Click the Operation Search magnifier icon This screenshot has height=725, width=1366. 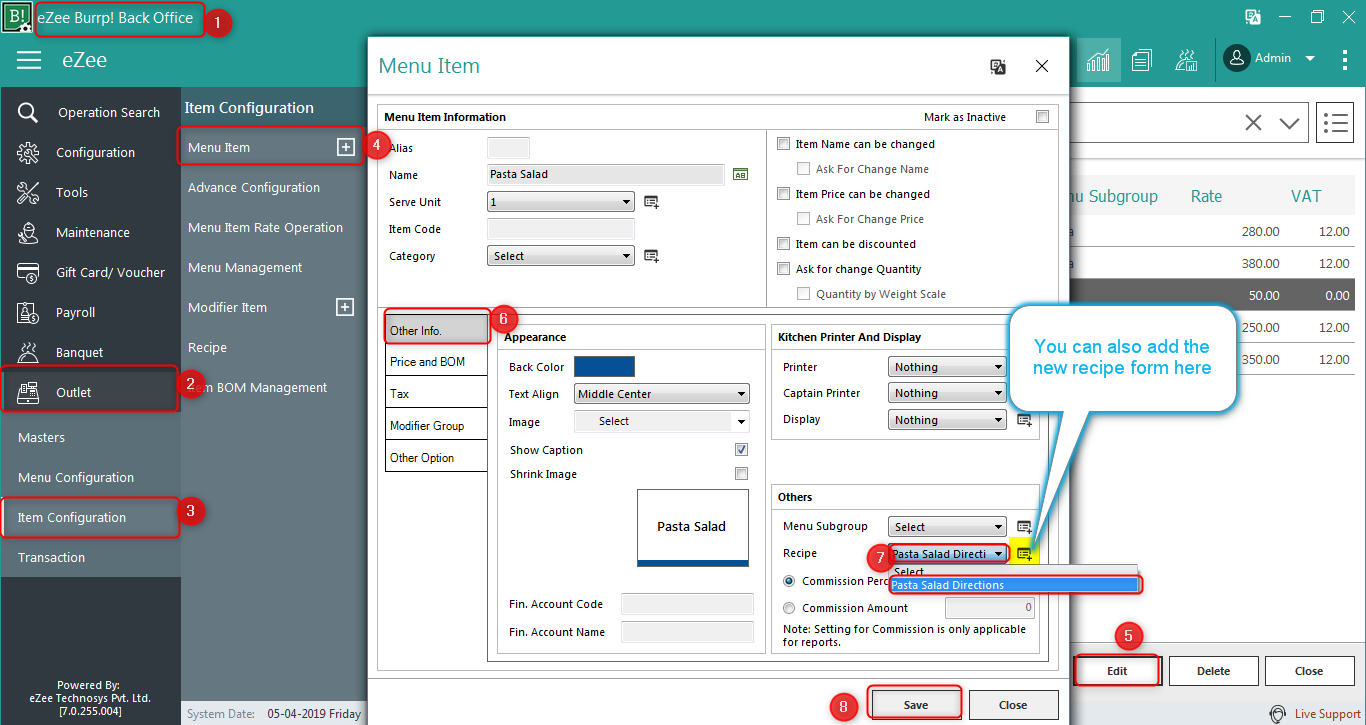click(x=28, y=112)
